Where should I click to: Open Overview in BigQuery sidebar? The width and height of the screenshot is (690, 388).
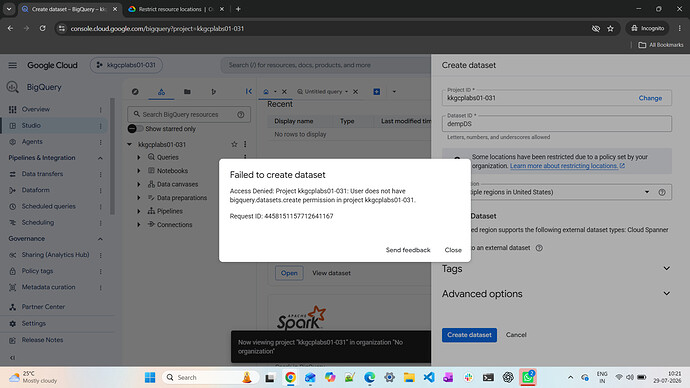point(36,109)
